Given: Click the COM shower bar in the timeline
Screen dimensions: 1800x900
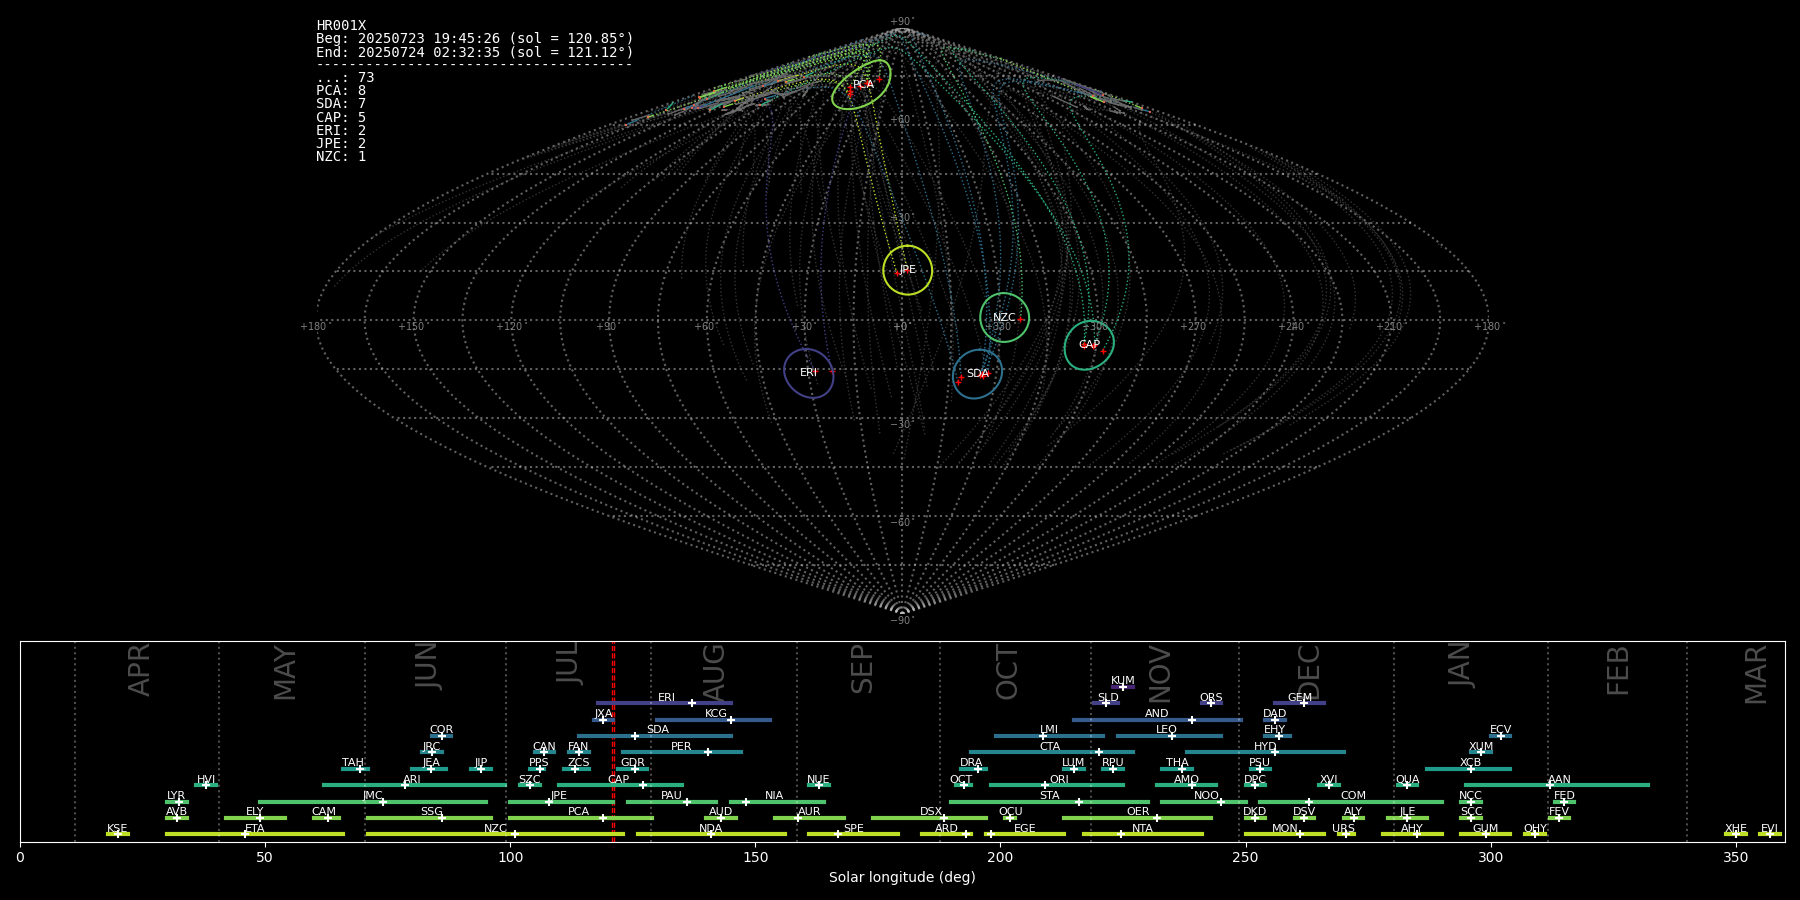Looking at the screenshot, I should [1351, 802].
